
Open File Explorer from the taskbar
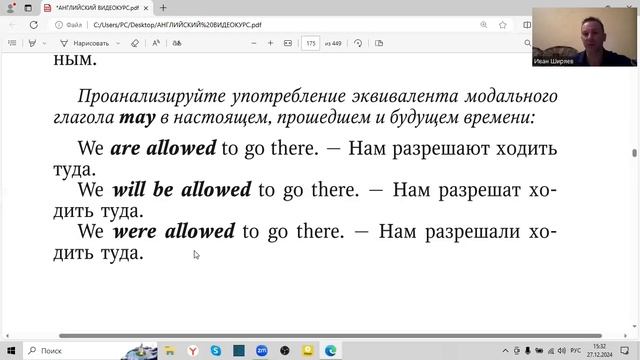point(169,351)
